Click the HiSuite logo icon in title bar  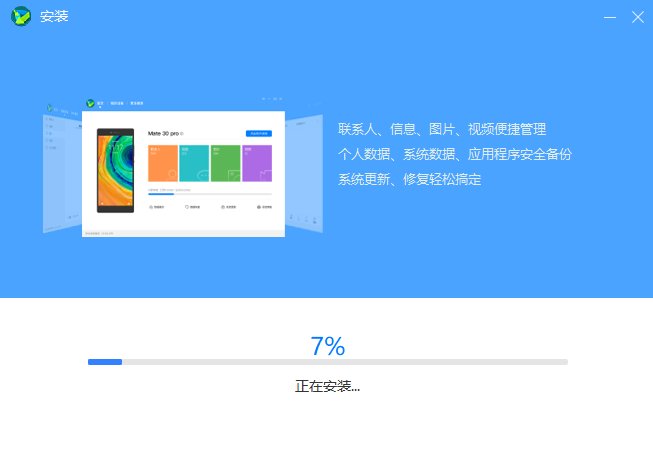pyautogui.click(x=21, y=17)
